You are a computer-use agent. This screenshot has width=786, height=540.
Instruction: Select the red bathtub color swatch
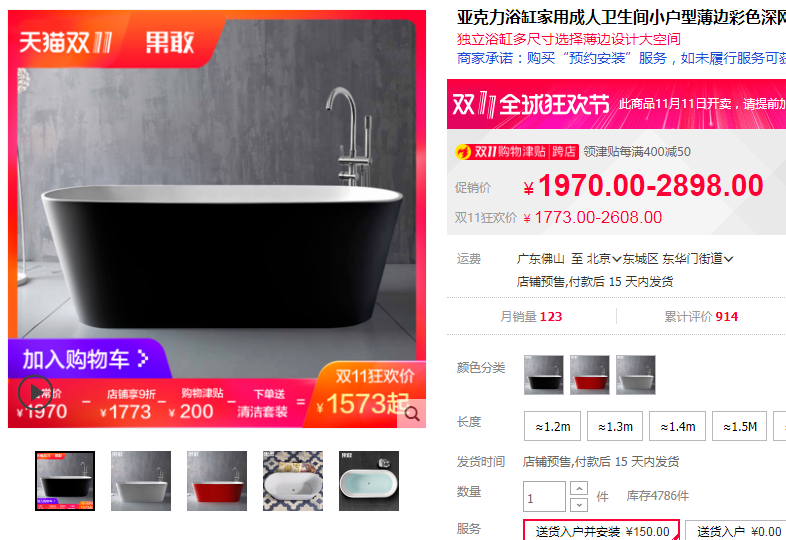pyautogui.click(x=590, y=375)
